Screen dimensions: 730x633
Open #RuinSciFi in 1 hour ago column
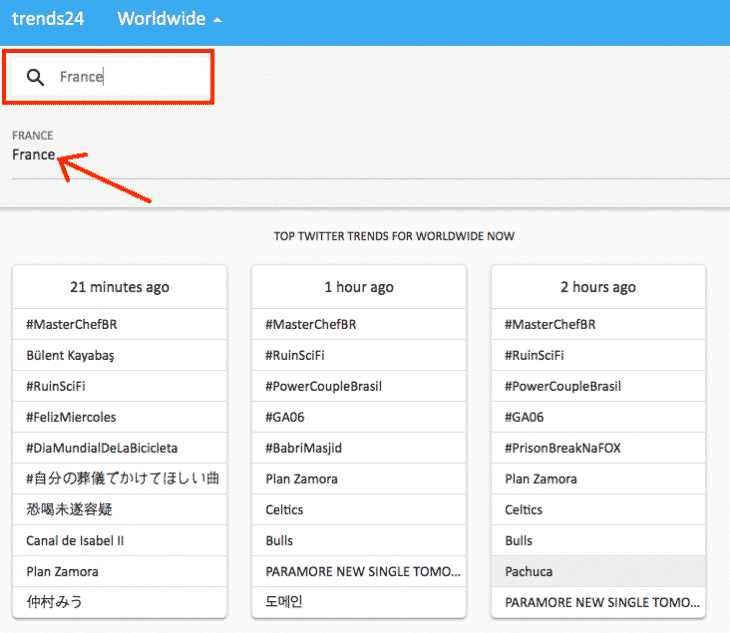pyautogui.click(x=295, y=356)
